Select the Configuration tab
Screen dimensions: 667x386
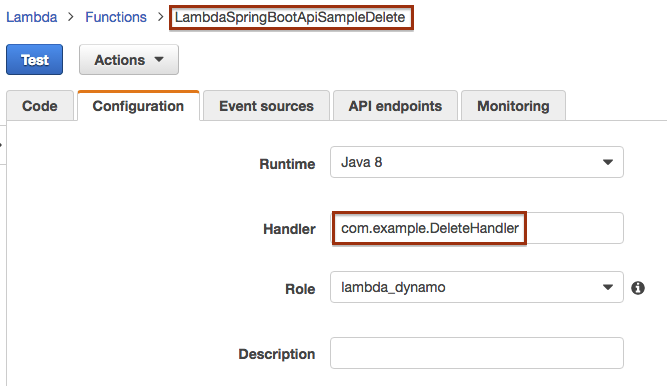tap(138, 106)
